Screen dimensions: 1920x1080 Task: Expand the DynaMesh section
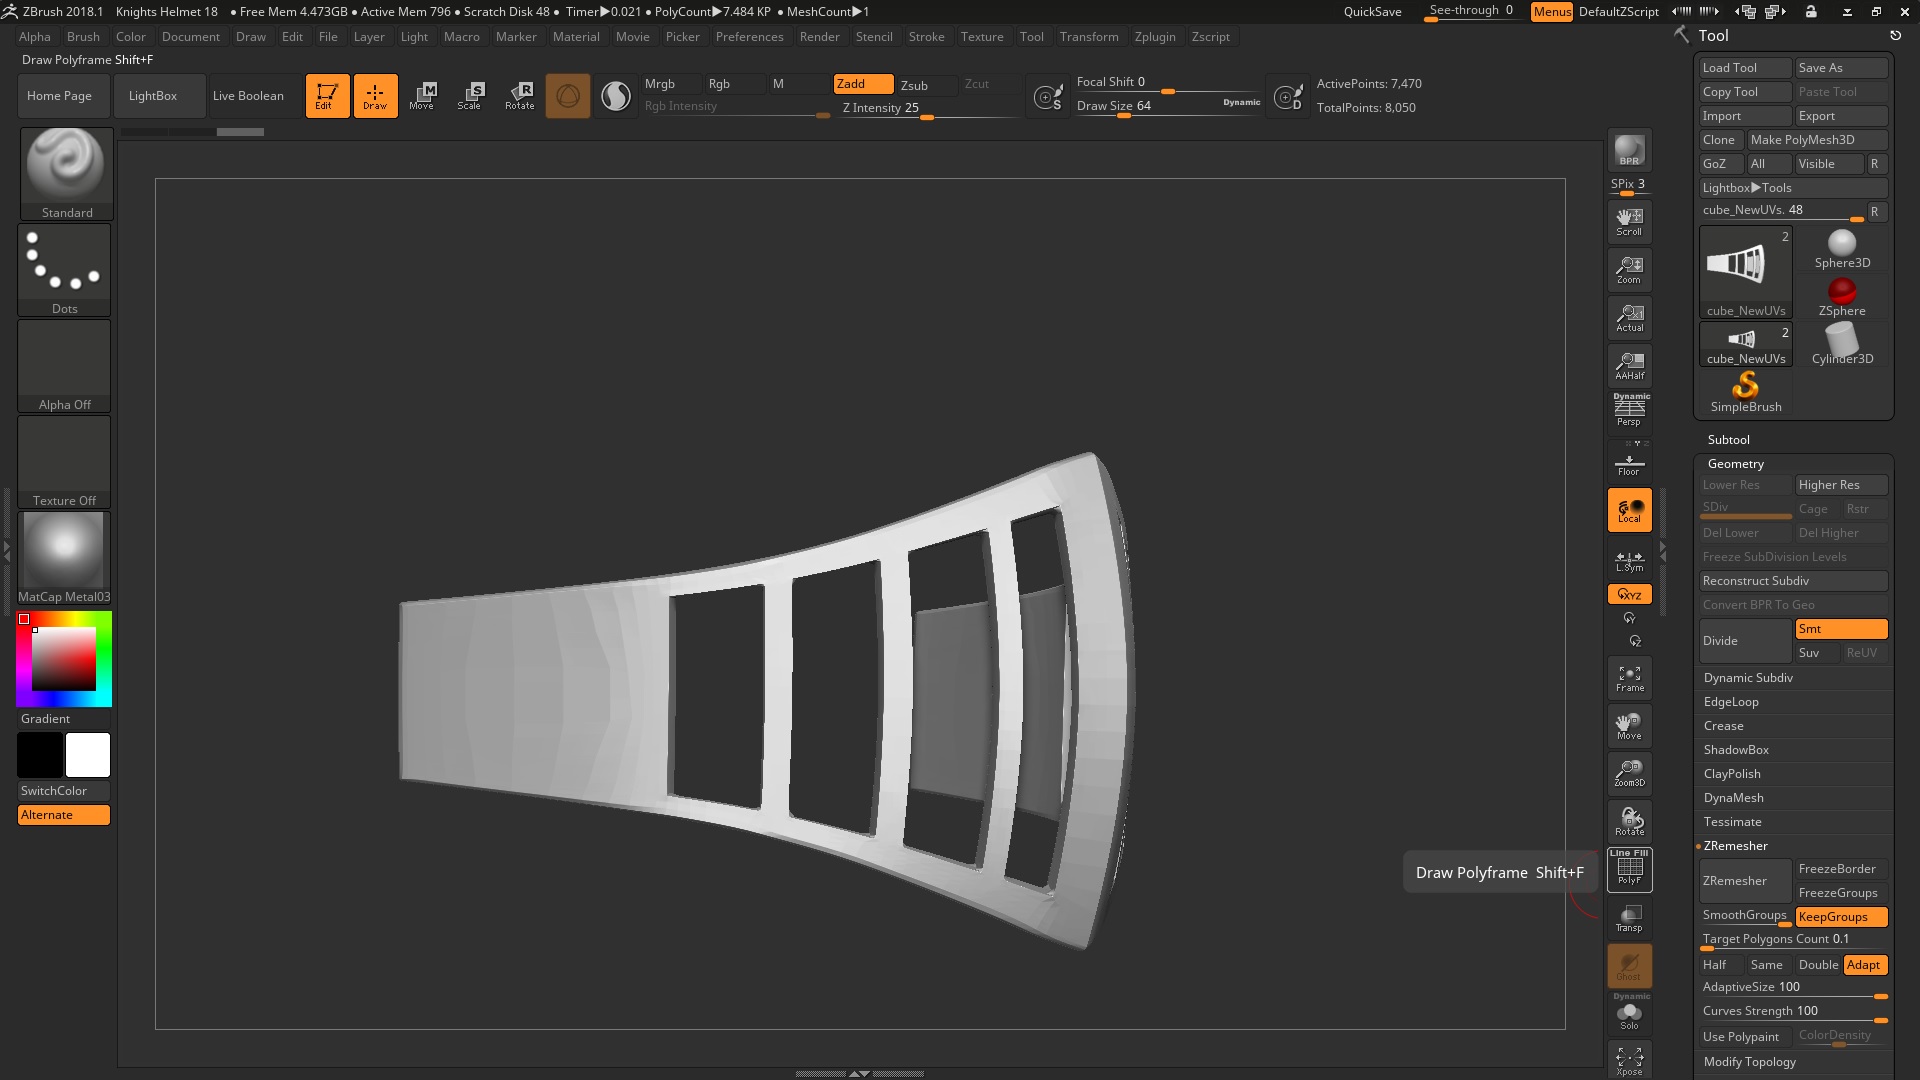(1733, 798)
